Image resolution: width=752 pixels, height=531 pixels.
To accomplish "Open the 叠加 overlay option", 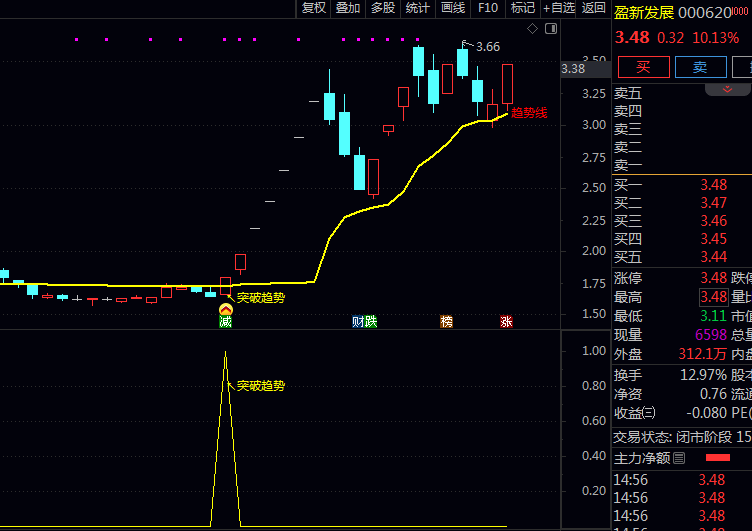I will pos(348,8).
